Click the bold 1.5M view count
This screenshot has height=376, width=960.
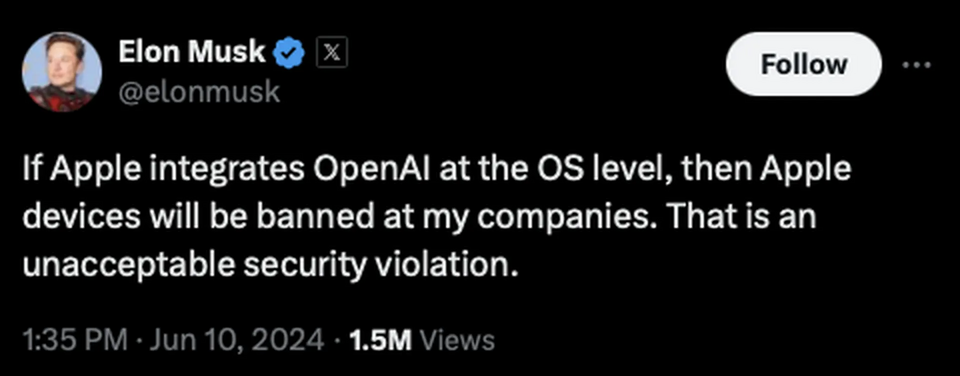(x=380, y=340)
